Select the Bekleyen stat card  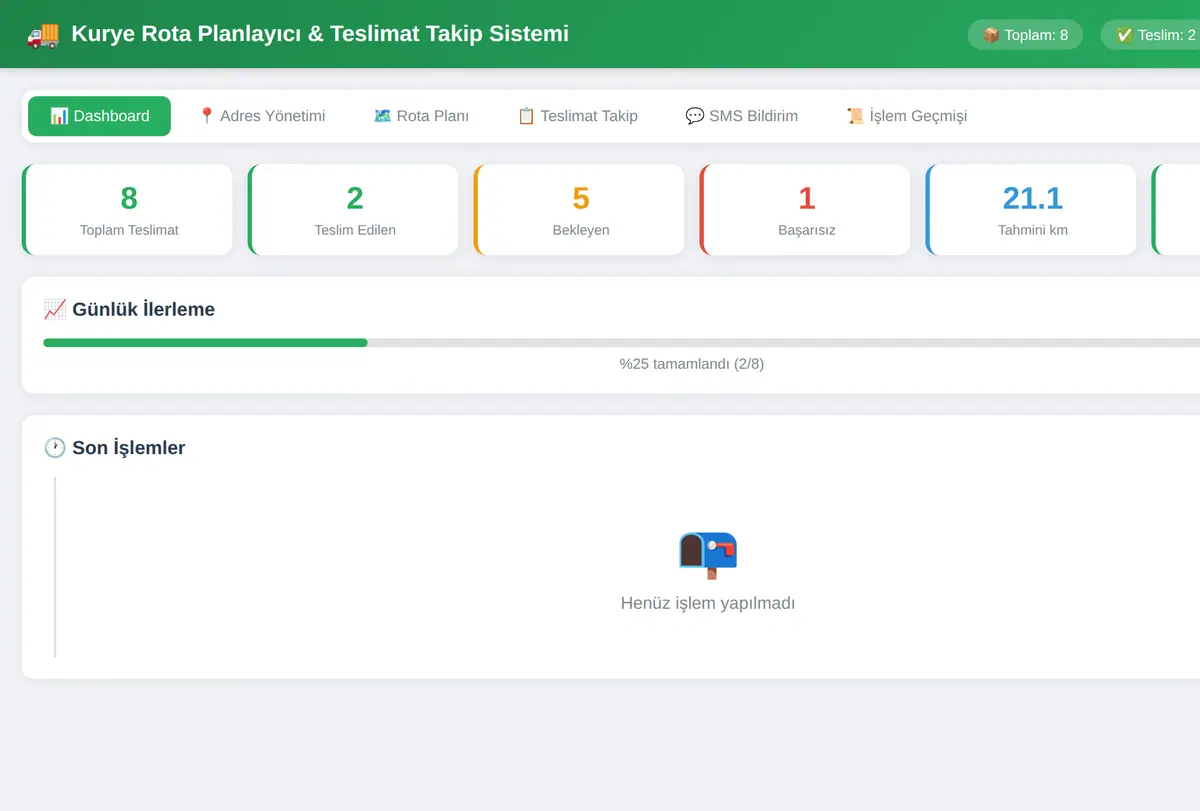(579, 210)
